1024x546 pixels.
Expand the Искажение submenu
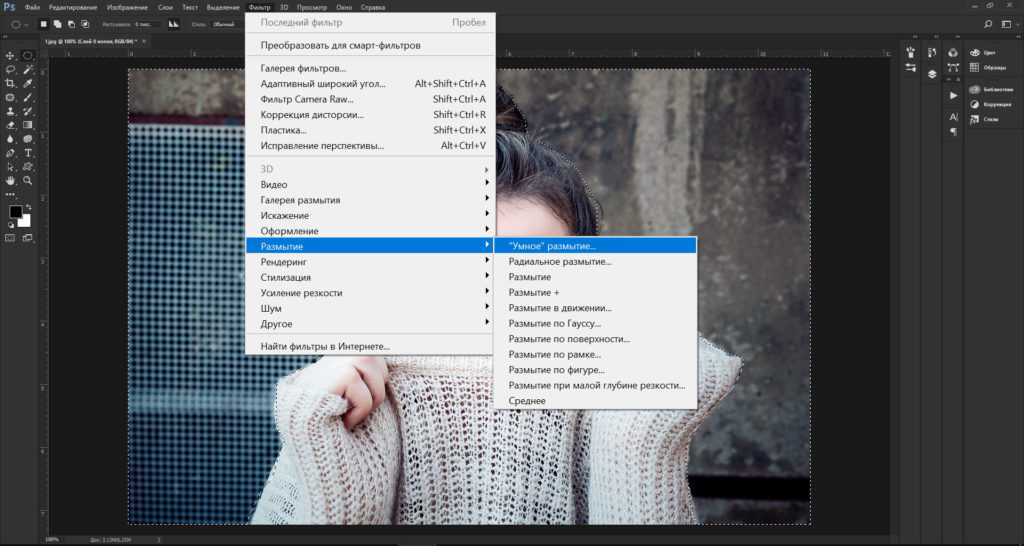370,216
